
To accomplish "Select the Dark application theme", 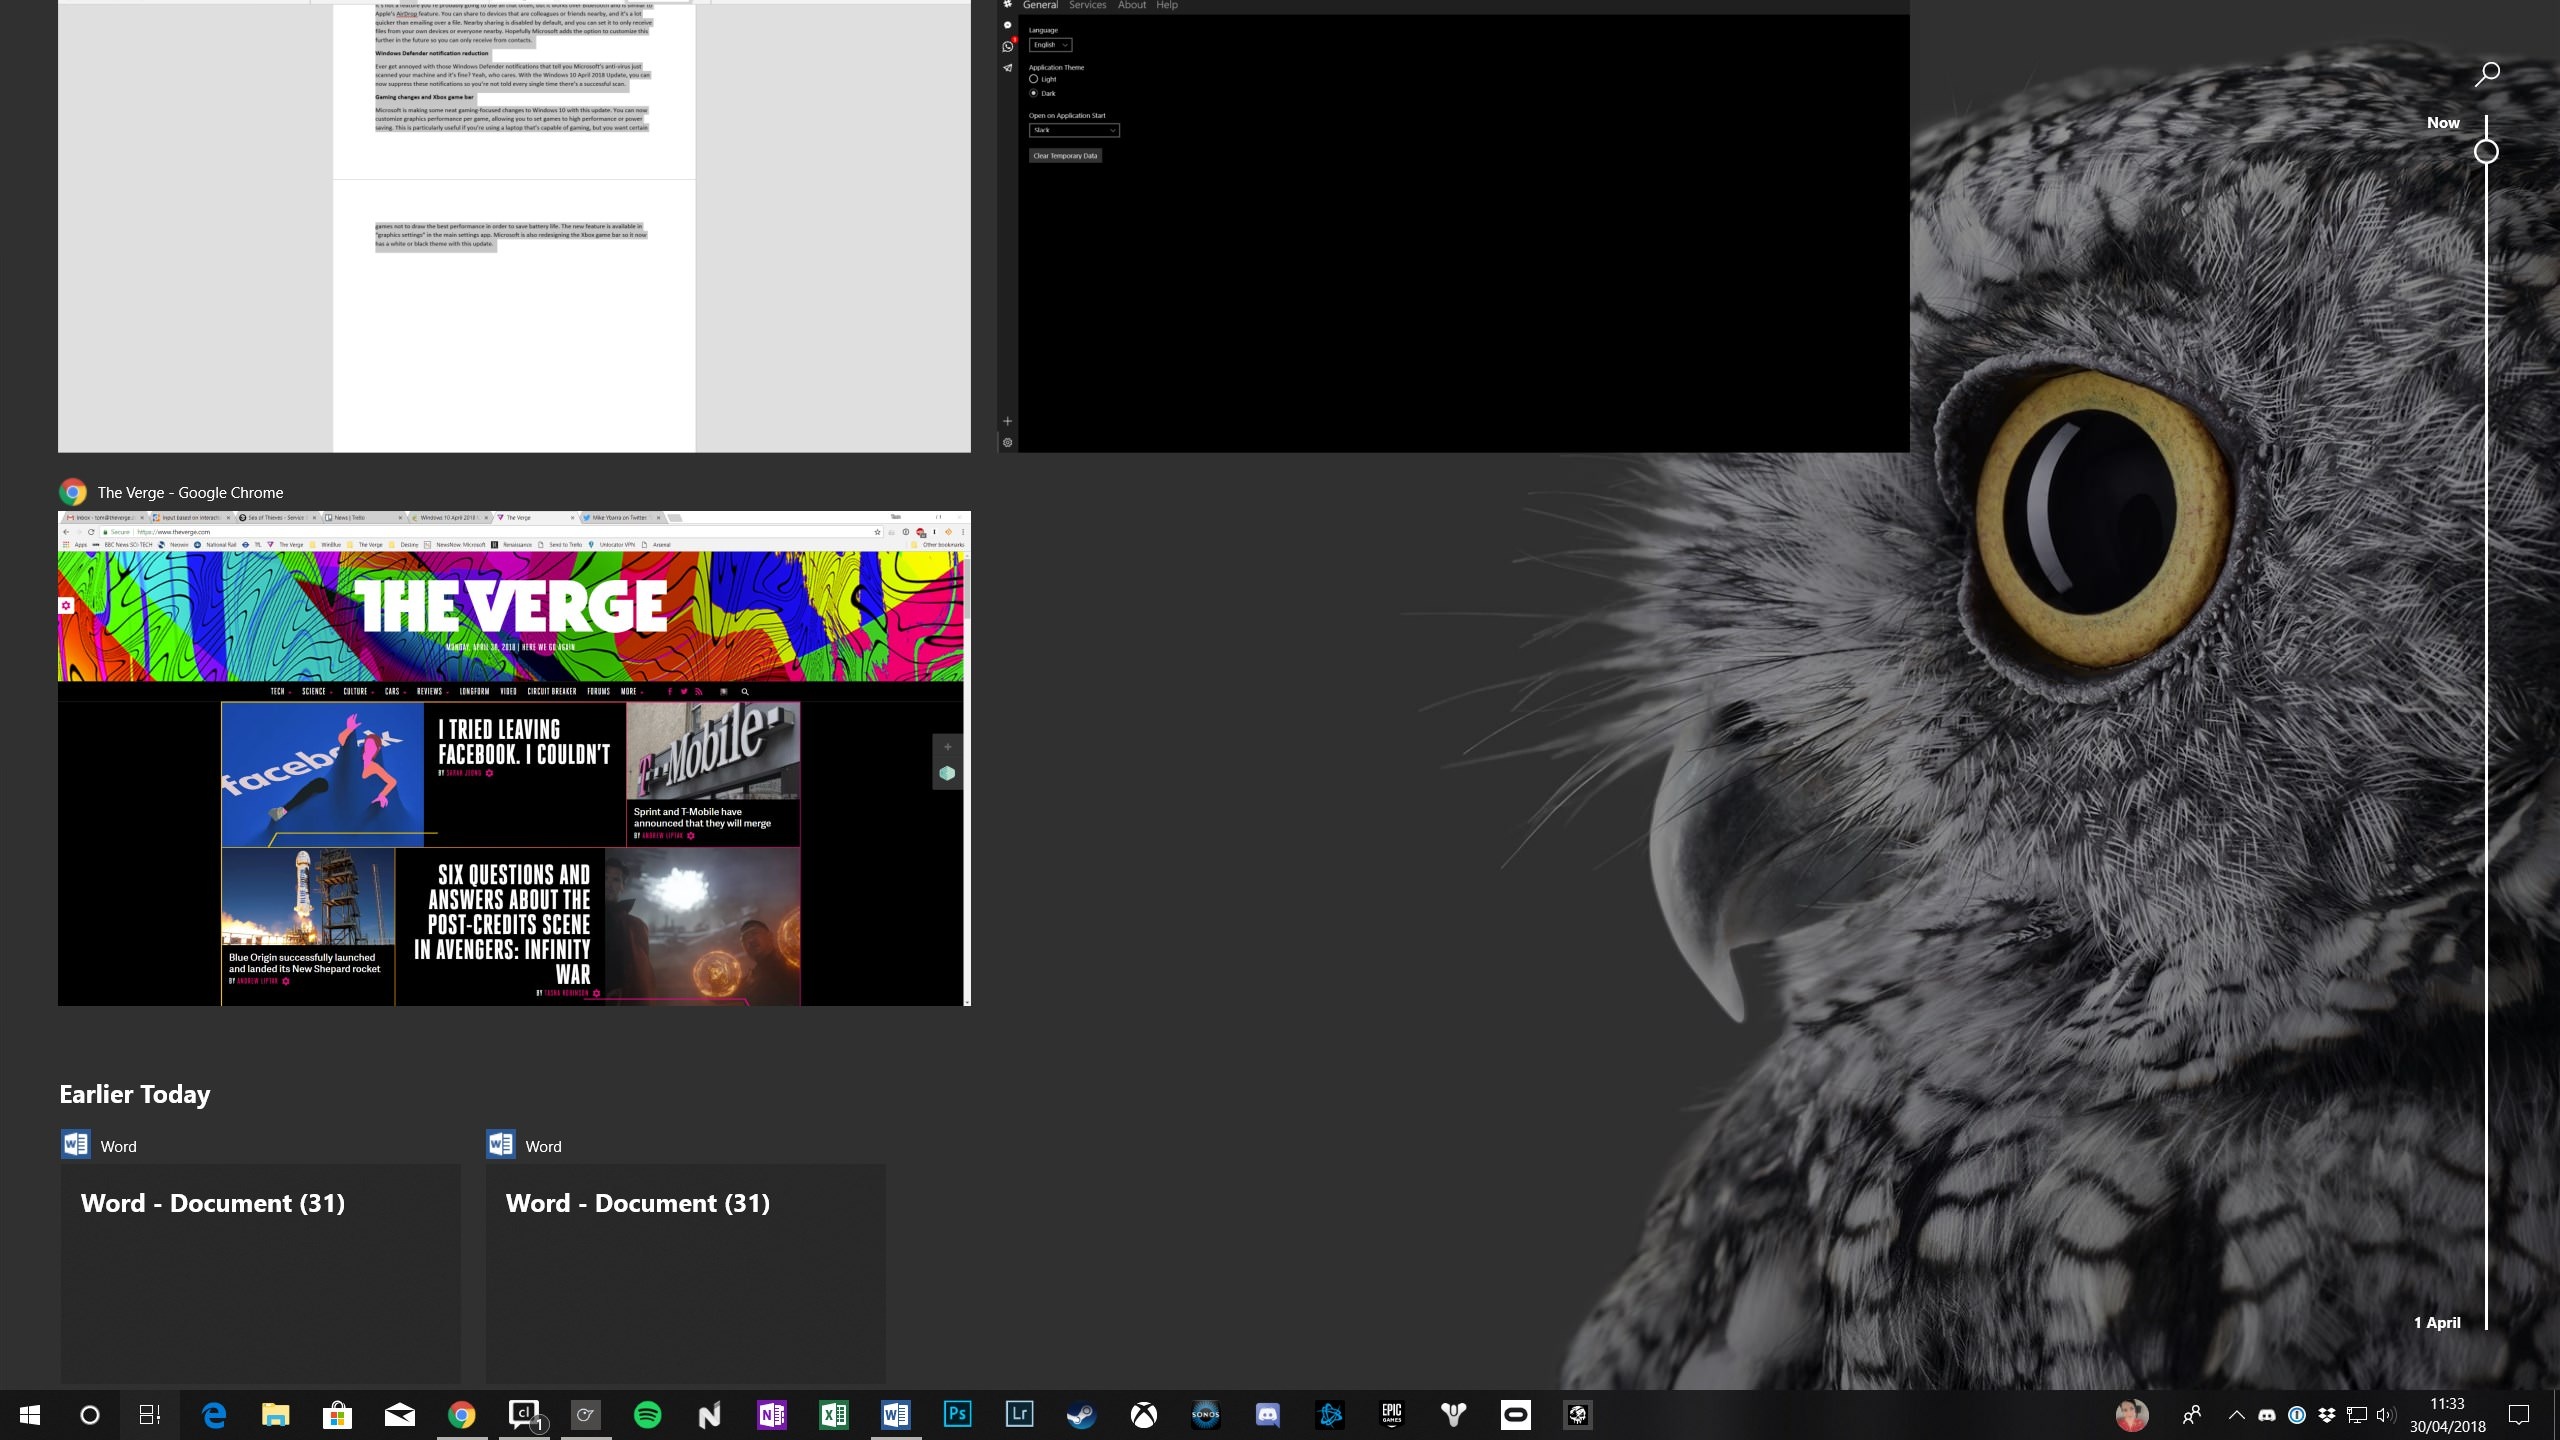I will point(1033,92).
